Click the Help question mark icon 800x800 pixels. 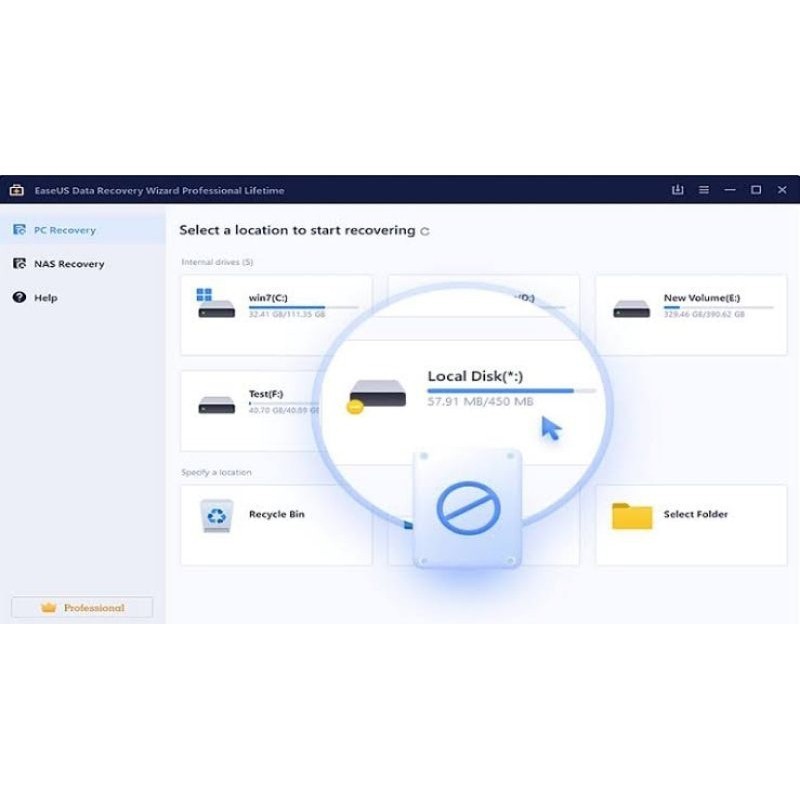(19, 297)
